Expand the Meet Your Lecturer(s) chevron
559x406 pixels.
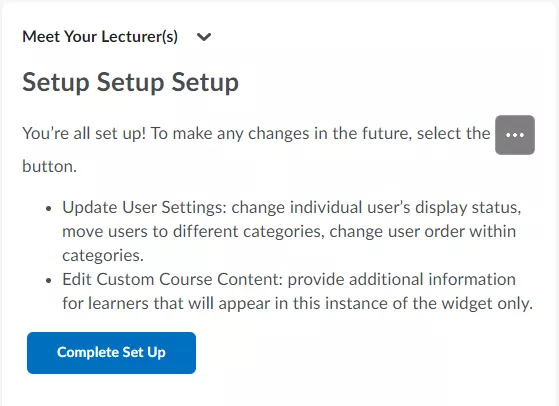pos(204,37)
